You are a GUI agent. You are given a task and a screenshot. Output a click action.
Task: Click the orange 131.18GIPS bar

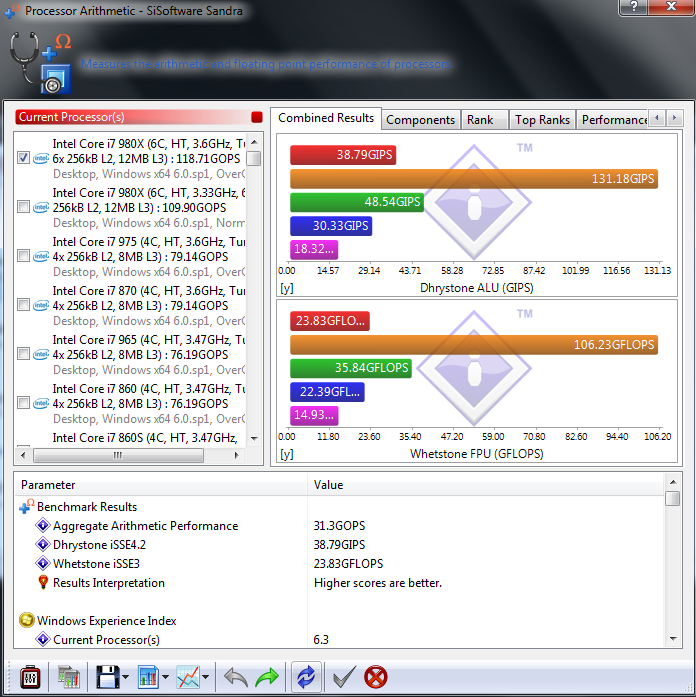click(x=474, y=179)
